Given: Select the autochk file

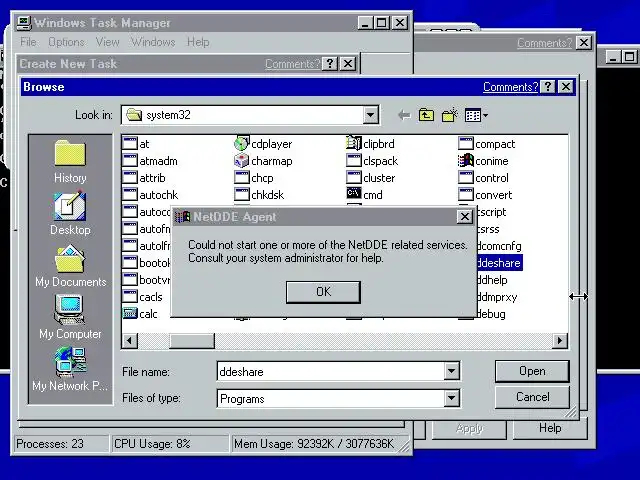Looking at the screenshot, I should (151, 195).
